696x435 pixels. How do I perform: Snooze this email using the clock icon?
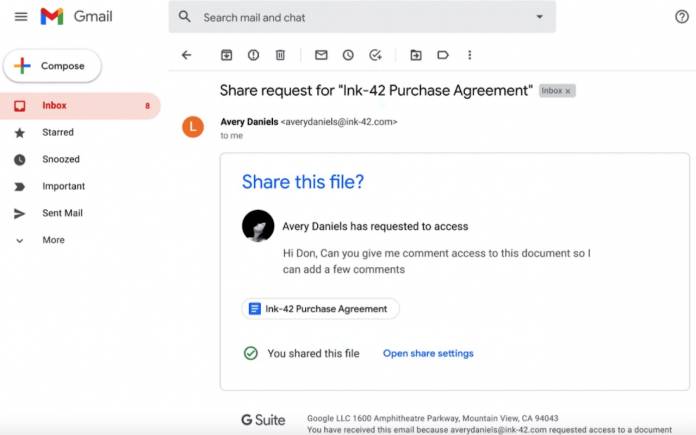coord(348,55)
